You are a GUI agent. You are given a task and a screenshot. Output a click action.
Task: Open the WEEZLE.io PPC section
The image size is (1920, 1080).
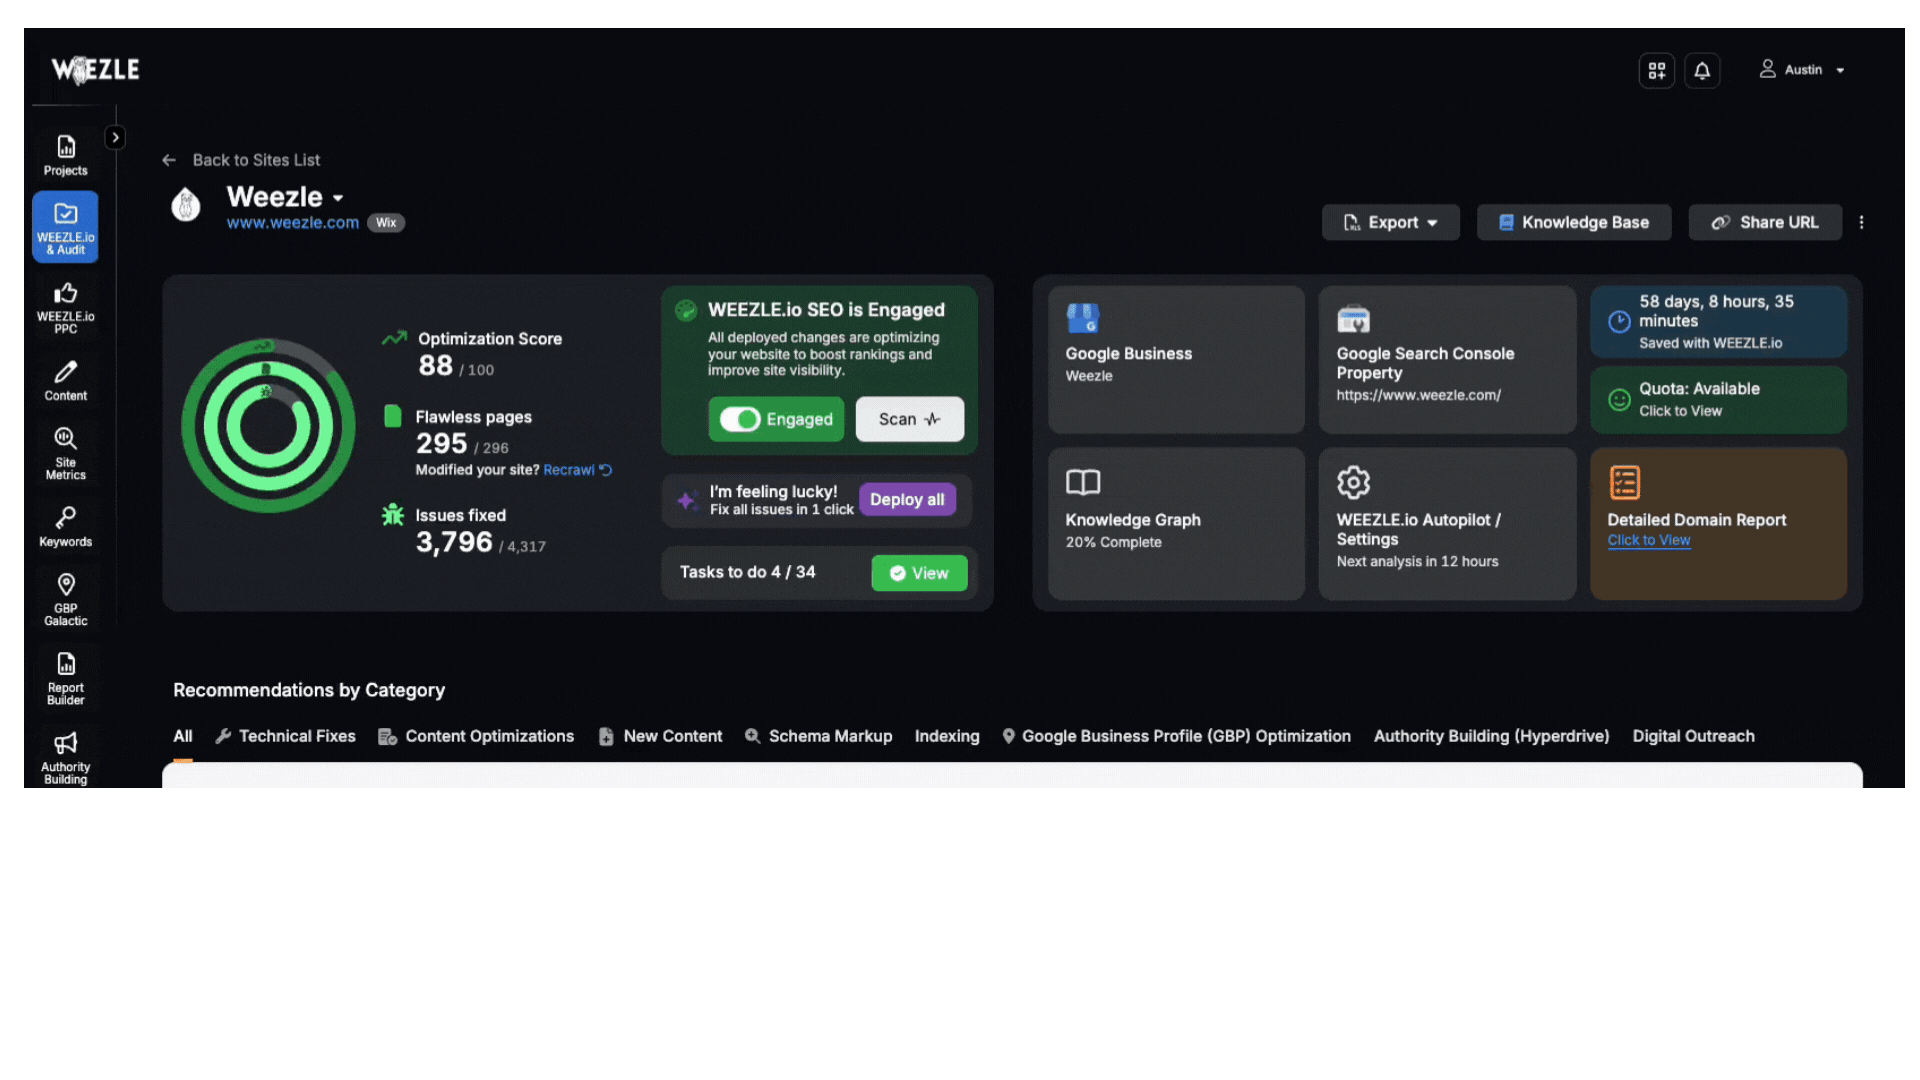click(65, 306)
